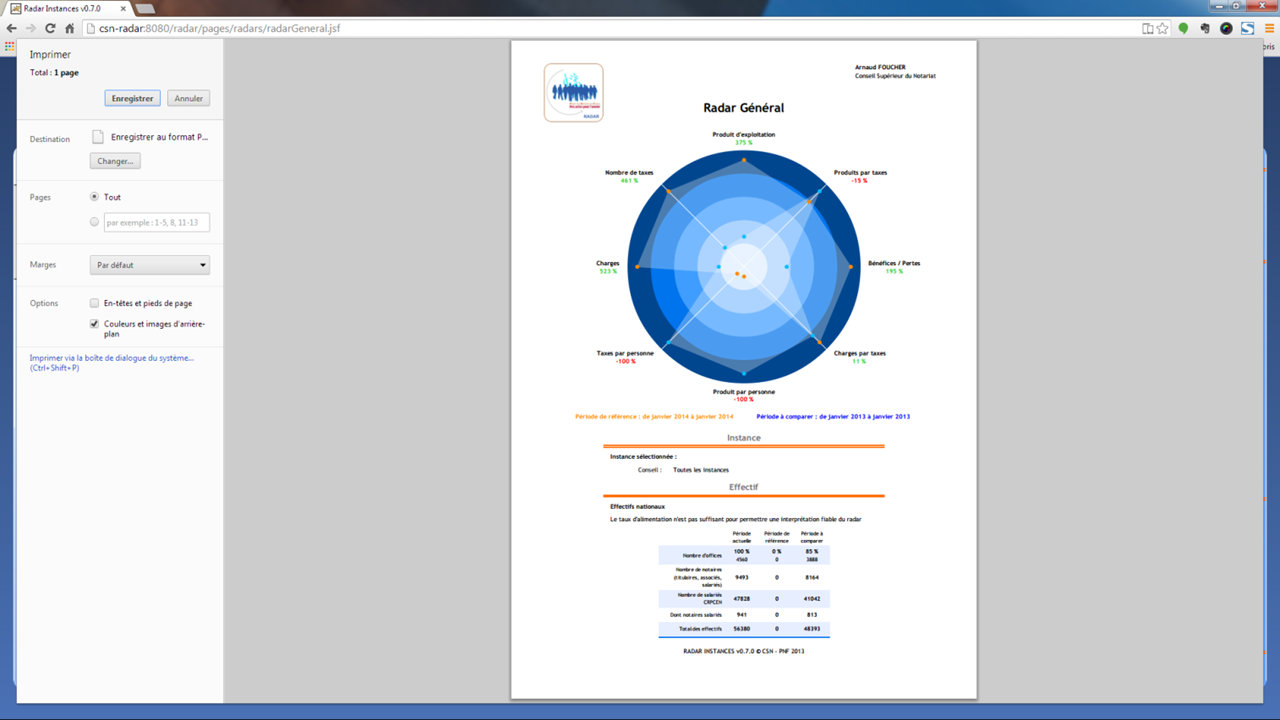Select the 'Tout' pages radio button
Image resolution: width=1280 pixels, height=720 pixels.
click(x=94, y=197)
